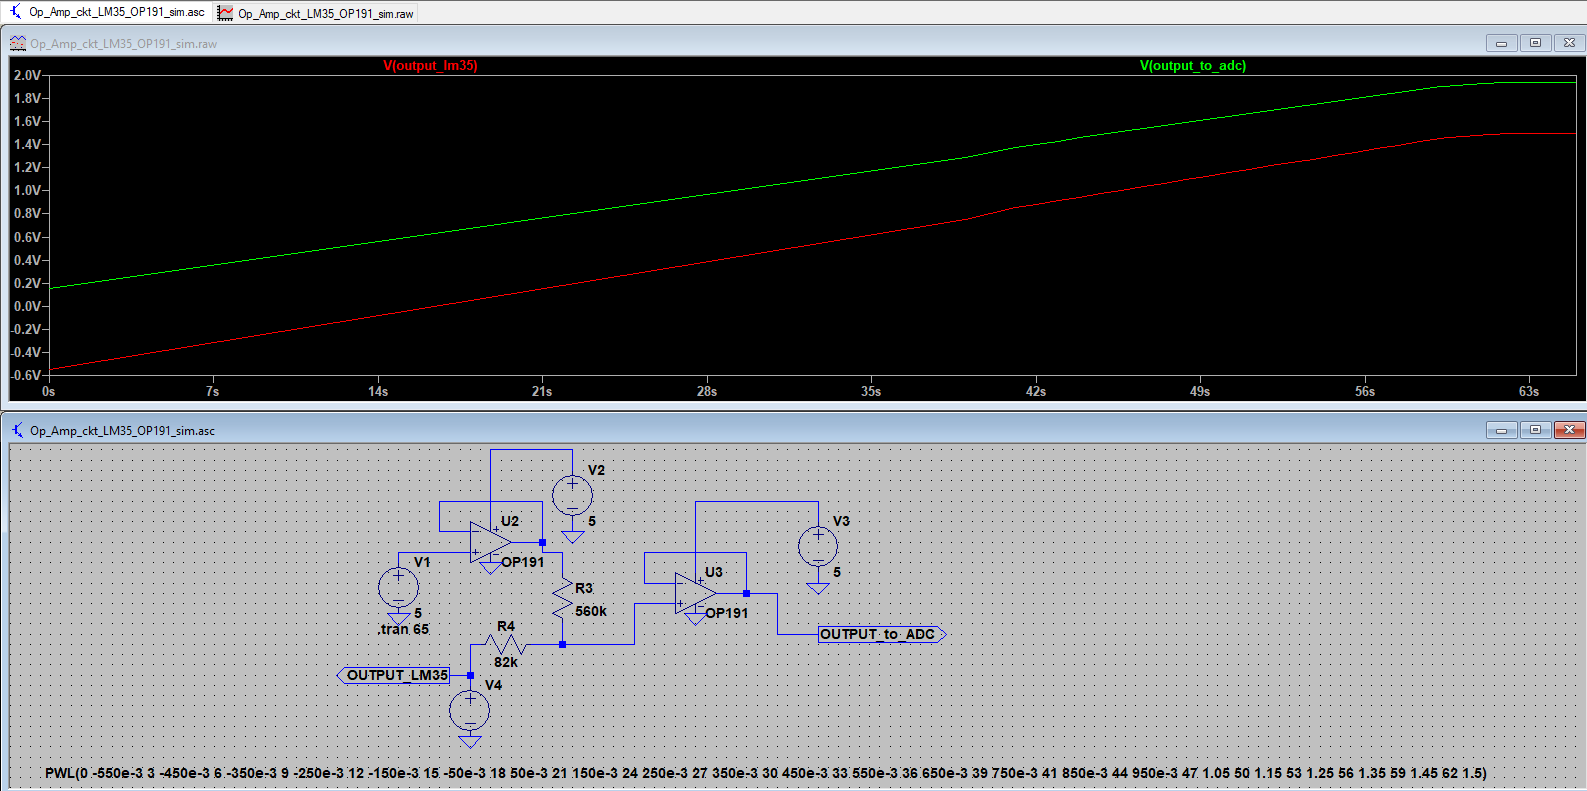Image resolution: width=1587 pixels, height=791 pixels.
Task: Click the U2 reference designator
Action: coord(510,521)
